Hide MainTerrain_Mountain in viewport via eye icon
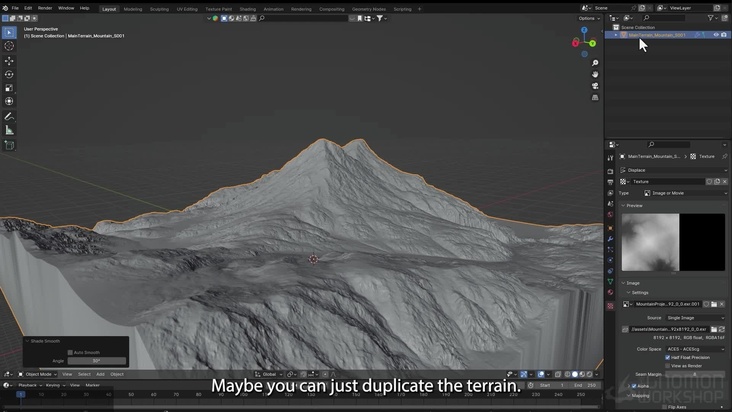The width and height of the screenshot is (732, 412). pos(715,35)
